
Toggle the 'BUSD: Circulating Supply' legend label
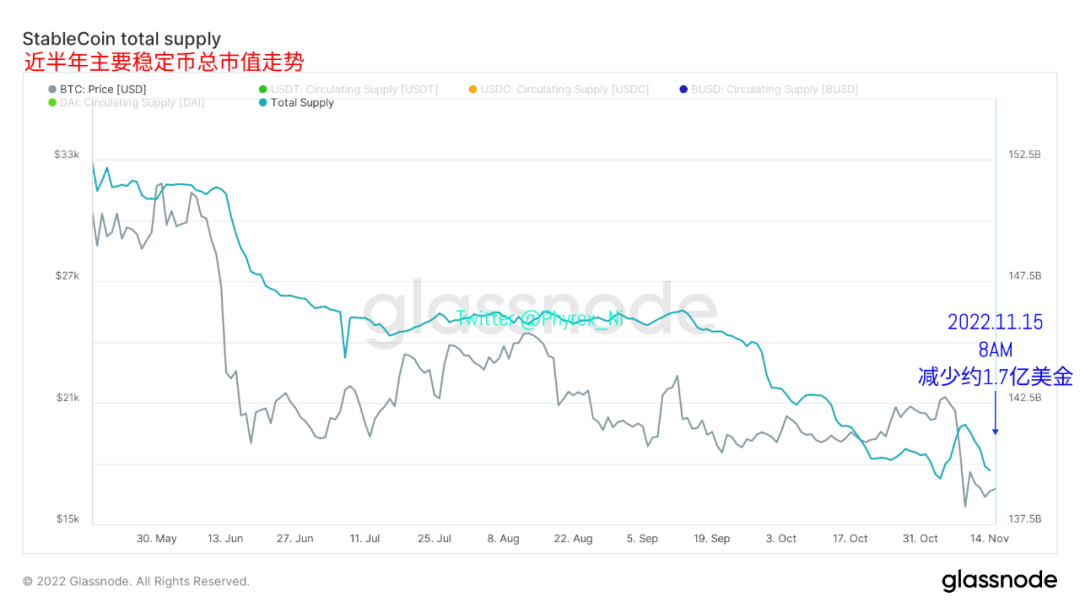point(774,90)
